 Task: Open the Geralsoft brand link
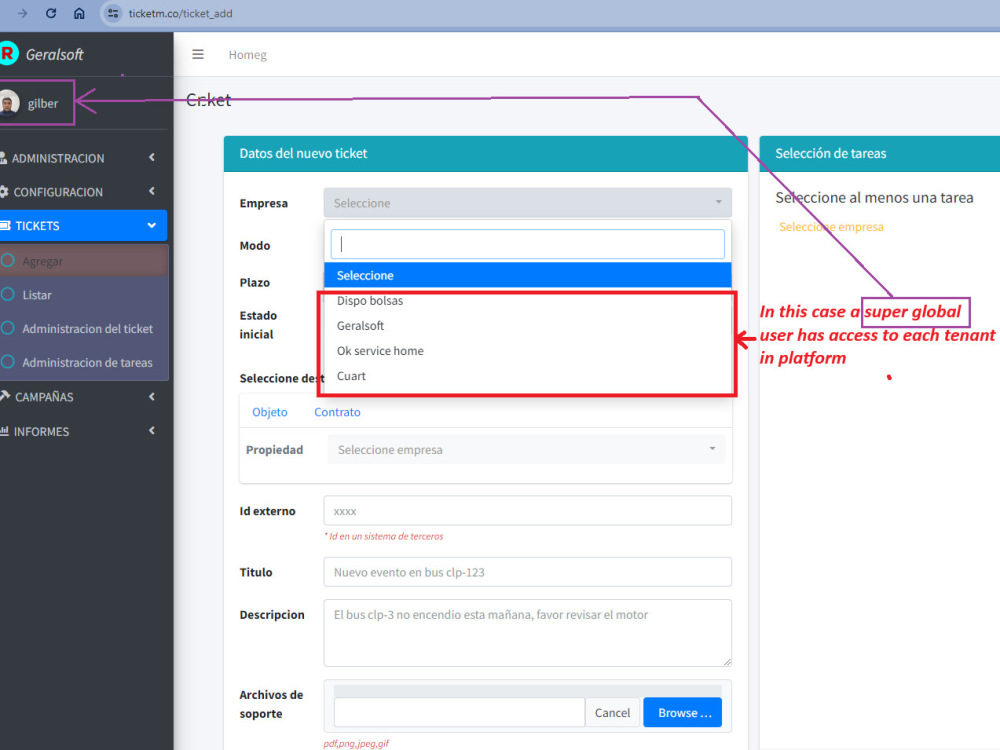(x=54, y=55)
